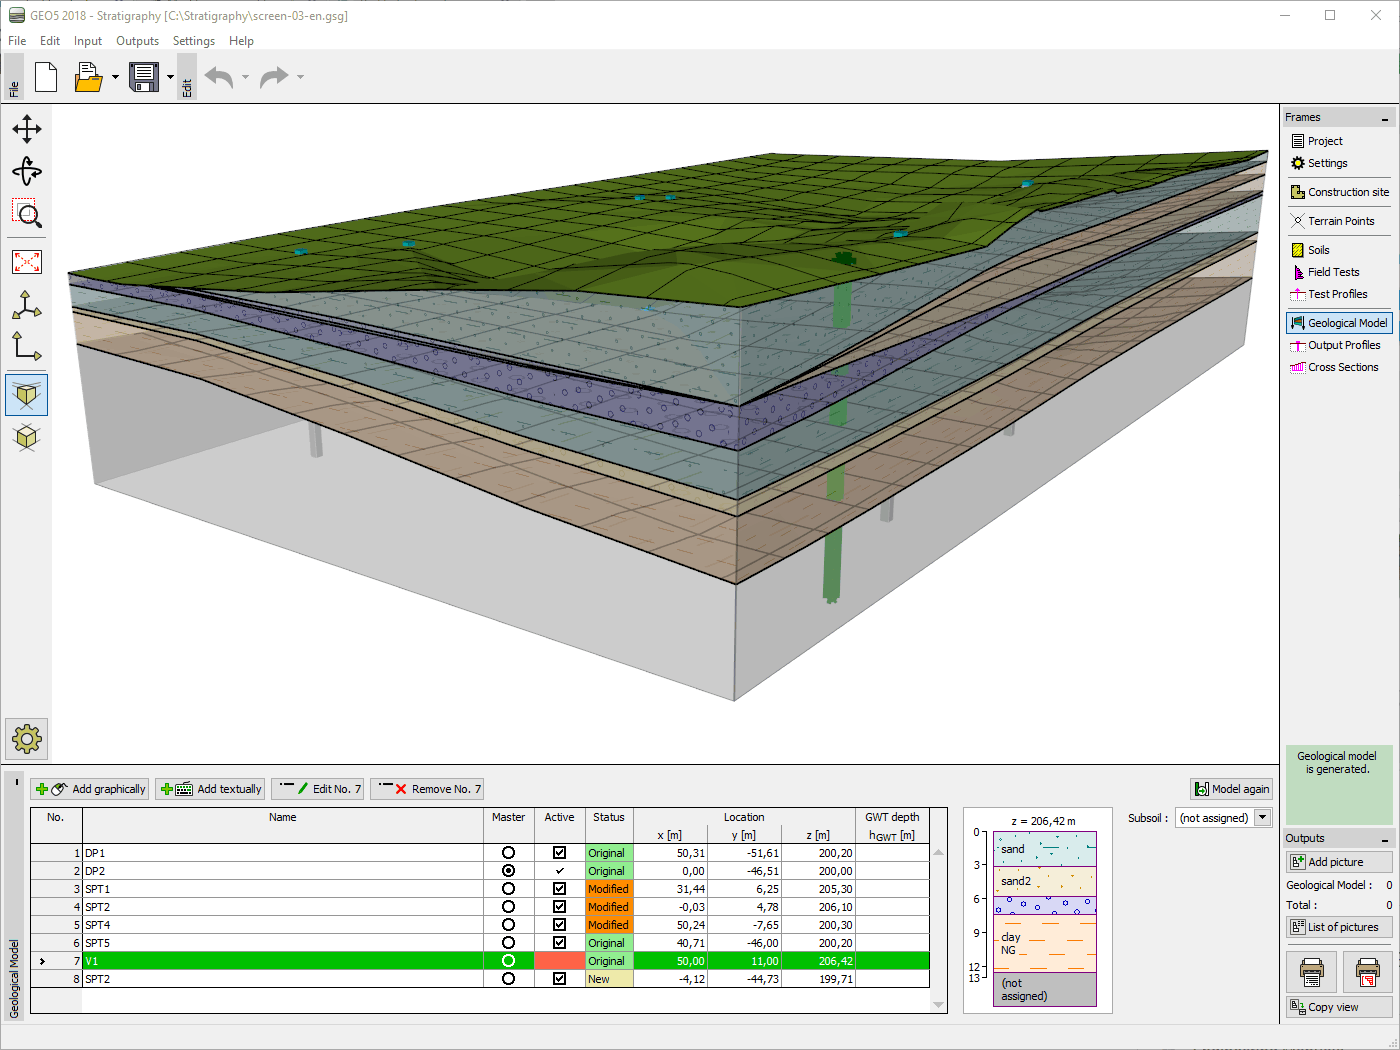Open visualization settings via gear icon
Screen dimensions: 1400x1050
coord(26,739)
